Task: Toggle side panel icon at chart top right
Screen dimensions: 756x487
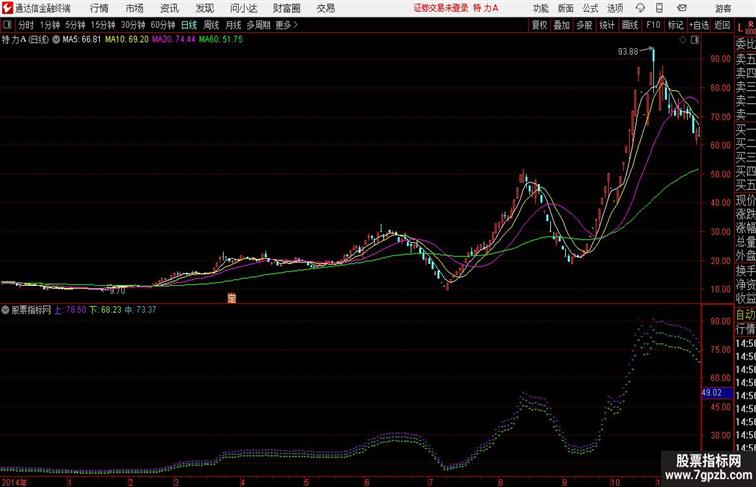Action: [695, 40]
